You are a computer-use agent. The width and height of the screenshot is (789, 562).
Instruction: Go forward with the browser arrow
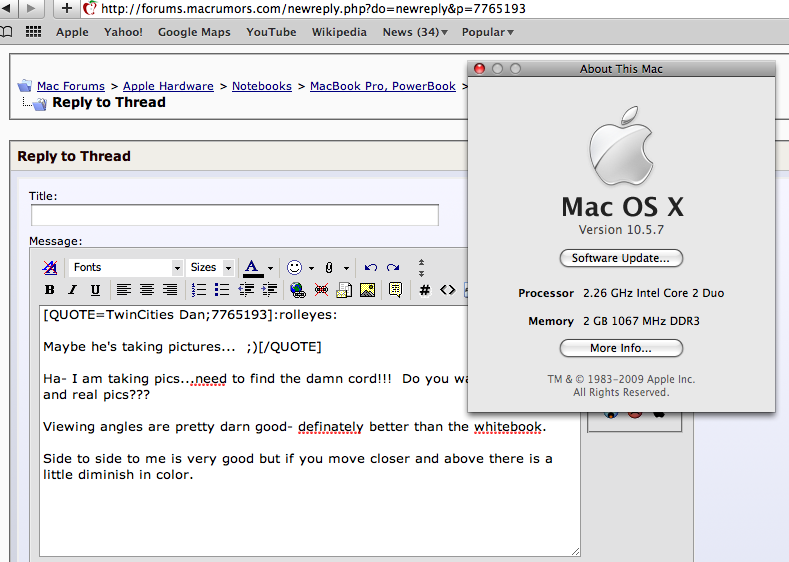coord(31,8)
